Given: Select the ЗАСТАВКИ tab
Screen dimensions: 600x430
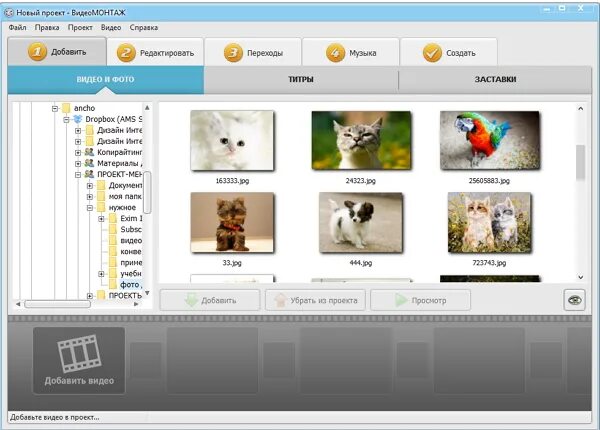Looking at the screenshot, I should coord(495,80).
